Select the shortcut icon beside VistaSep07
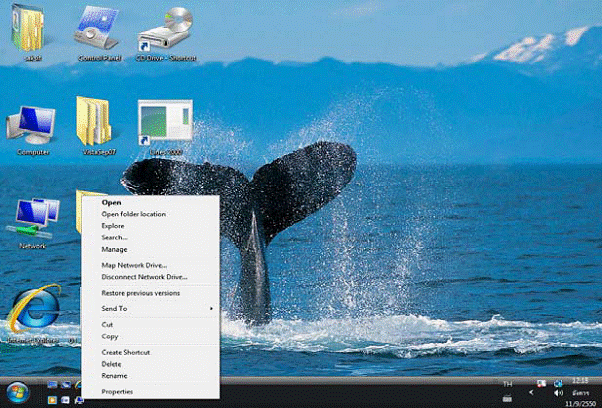The image size is (602, 408). 165,127
